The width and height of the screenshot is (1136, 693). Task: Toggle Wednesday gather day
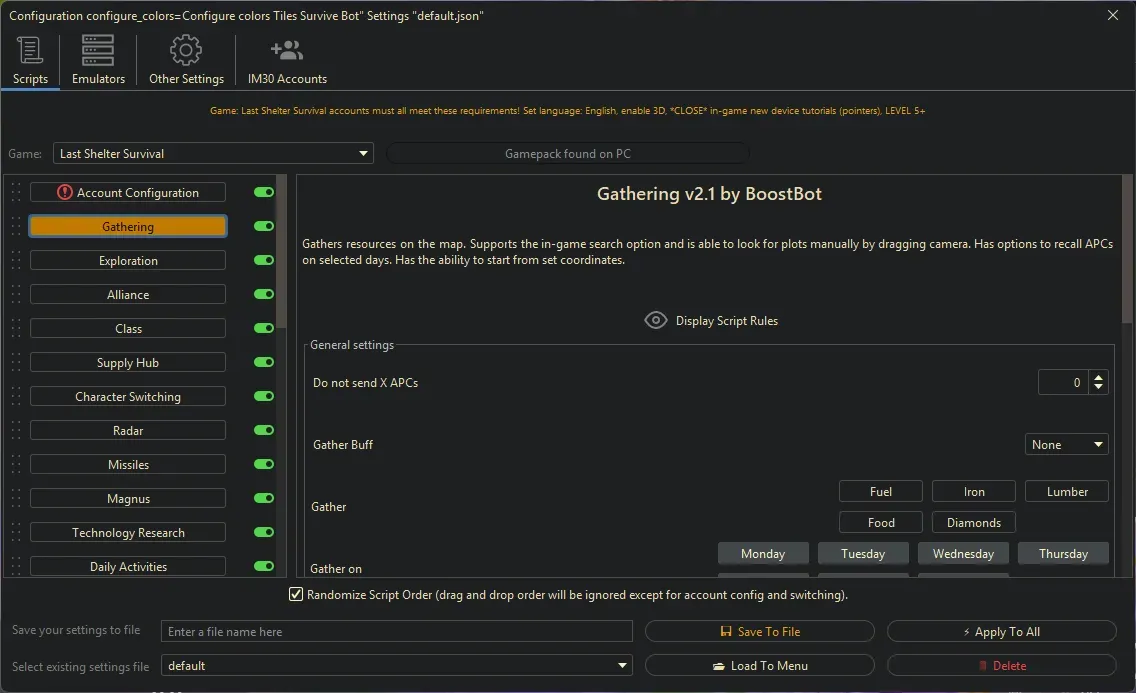tap(963, 553)
